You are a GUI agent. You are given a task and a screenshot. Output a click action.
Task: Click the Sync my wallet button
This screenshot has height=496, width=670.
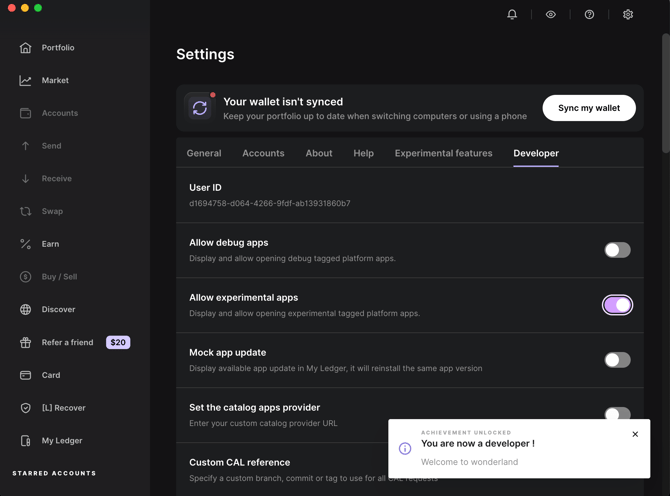pyautogui.click(x=589, y=108)
